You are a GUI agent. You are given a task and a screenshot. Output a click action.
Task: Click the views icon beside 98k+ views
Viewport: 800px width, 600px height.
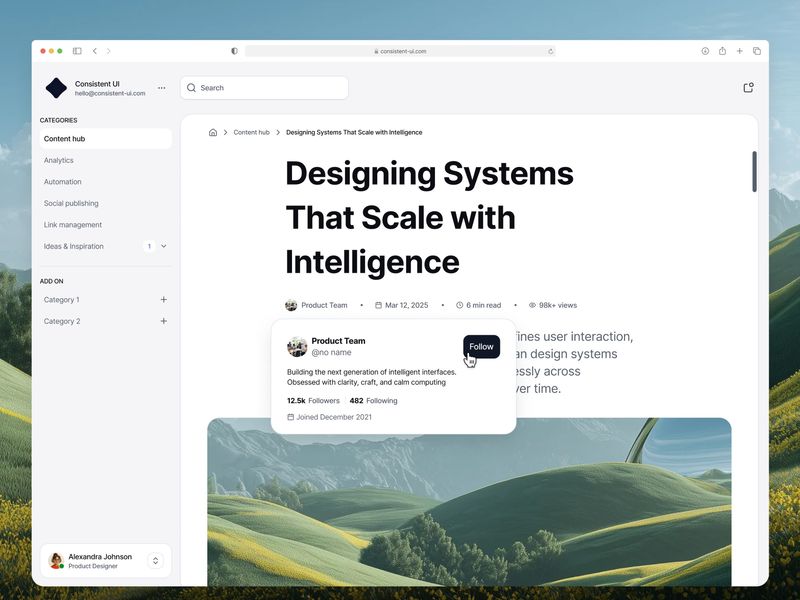531,305
